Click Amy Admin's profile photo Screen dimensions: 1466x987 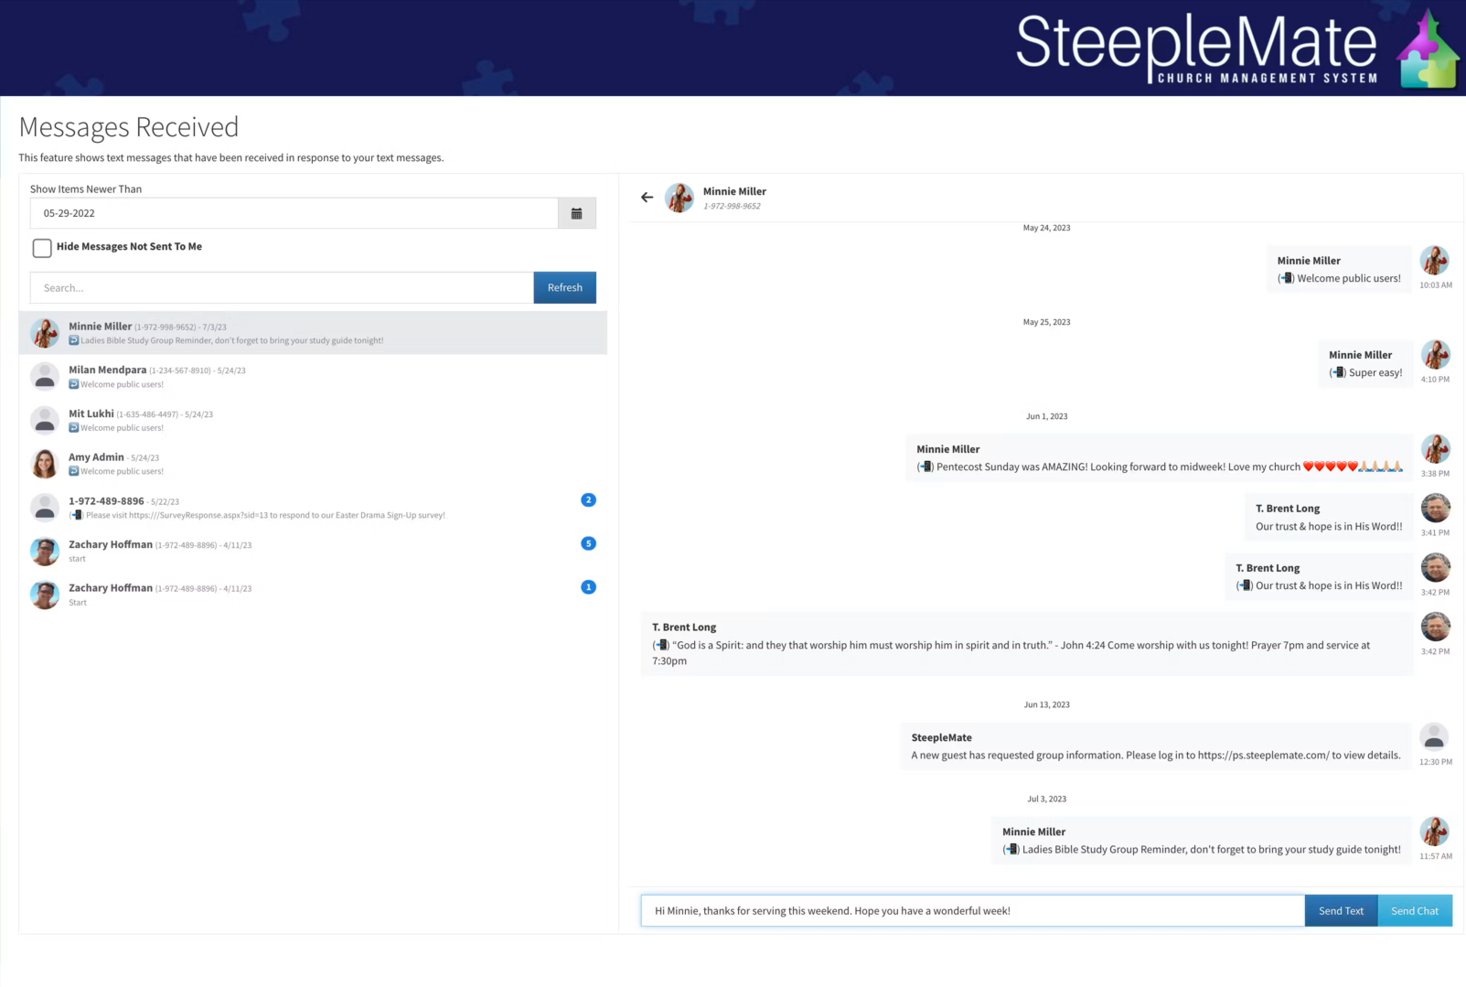point(44,463)
